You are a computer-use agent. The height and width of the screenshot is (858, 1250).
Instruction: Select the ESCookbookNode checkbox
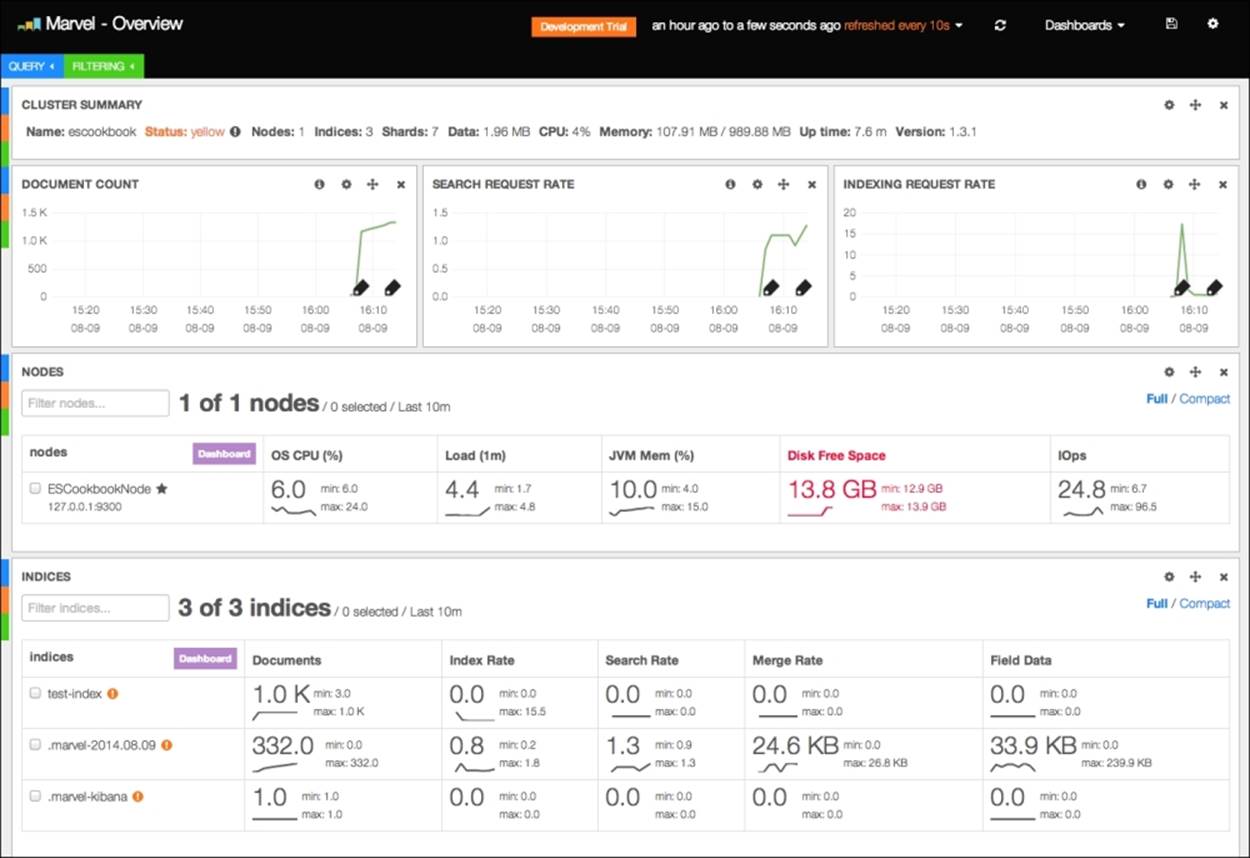pyautogui.click(x=36, y=489)
